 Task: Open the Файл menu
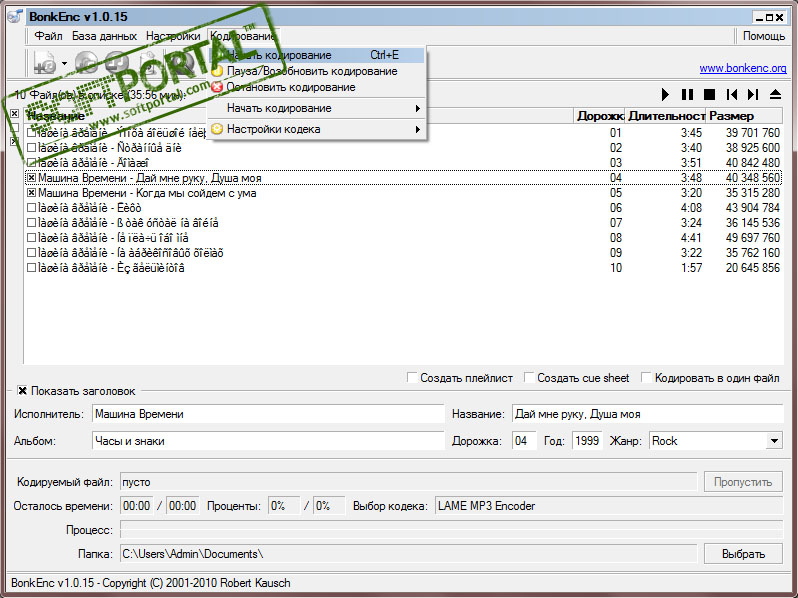click(x=48, y=36)
